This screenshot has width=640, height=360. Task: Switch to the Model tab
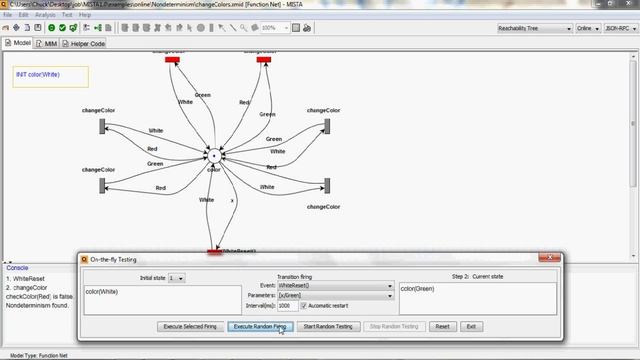(x=18, y=43)
